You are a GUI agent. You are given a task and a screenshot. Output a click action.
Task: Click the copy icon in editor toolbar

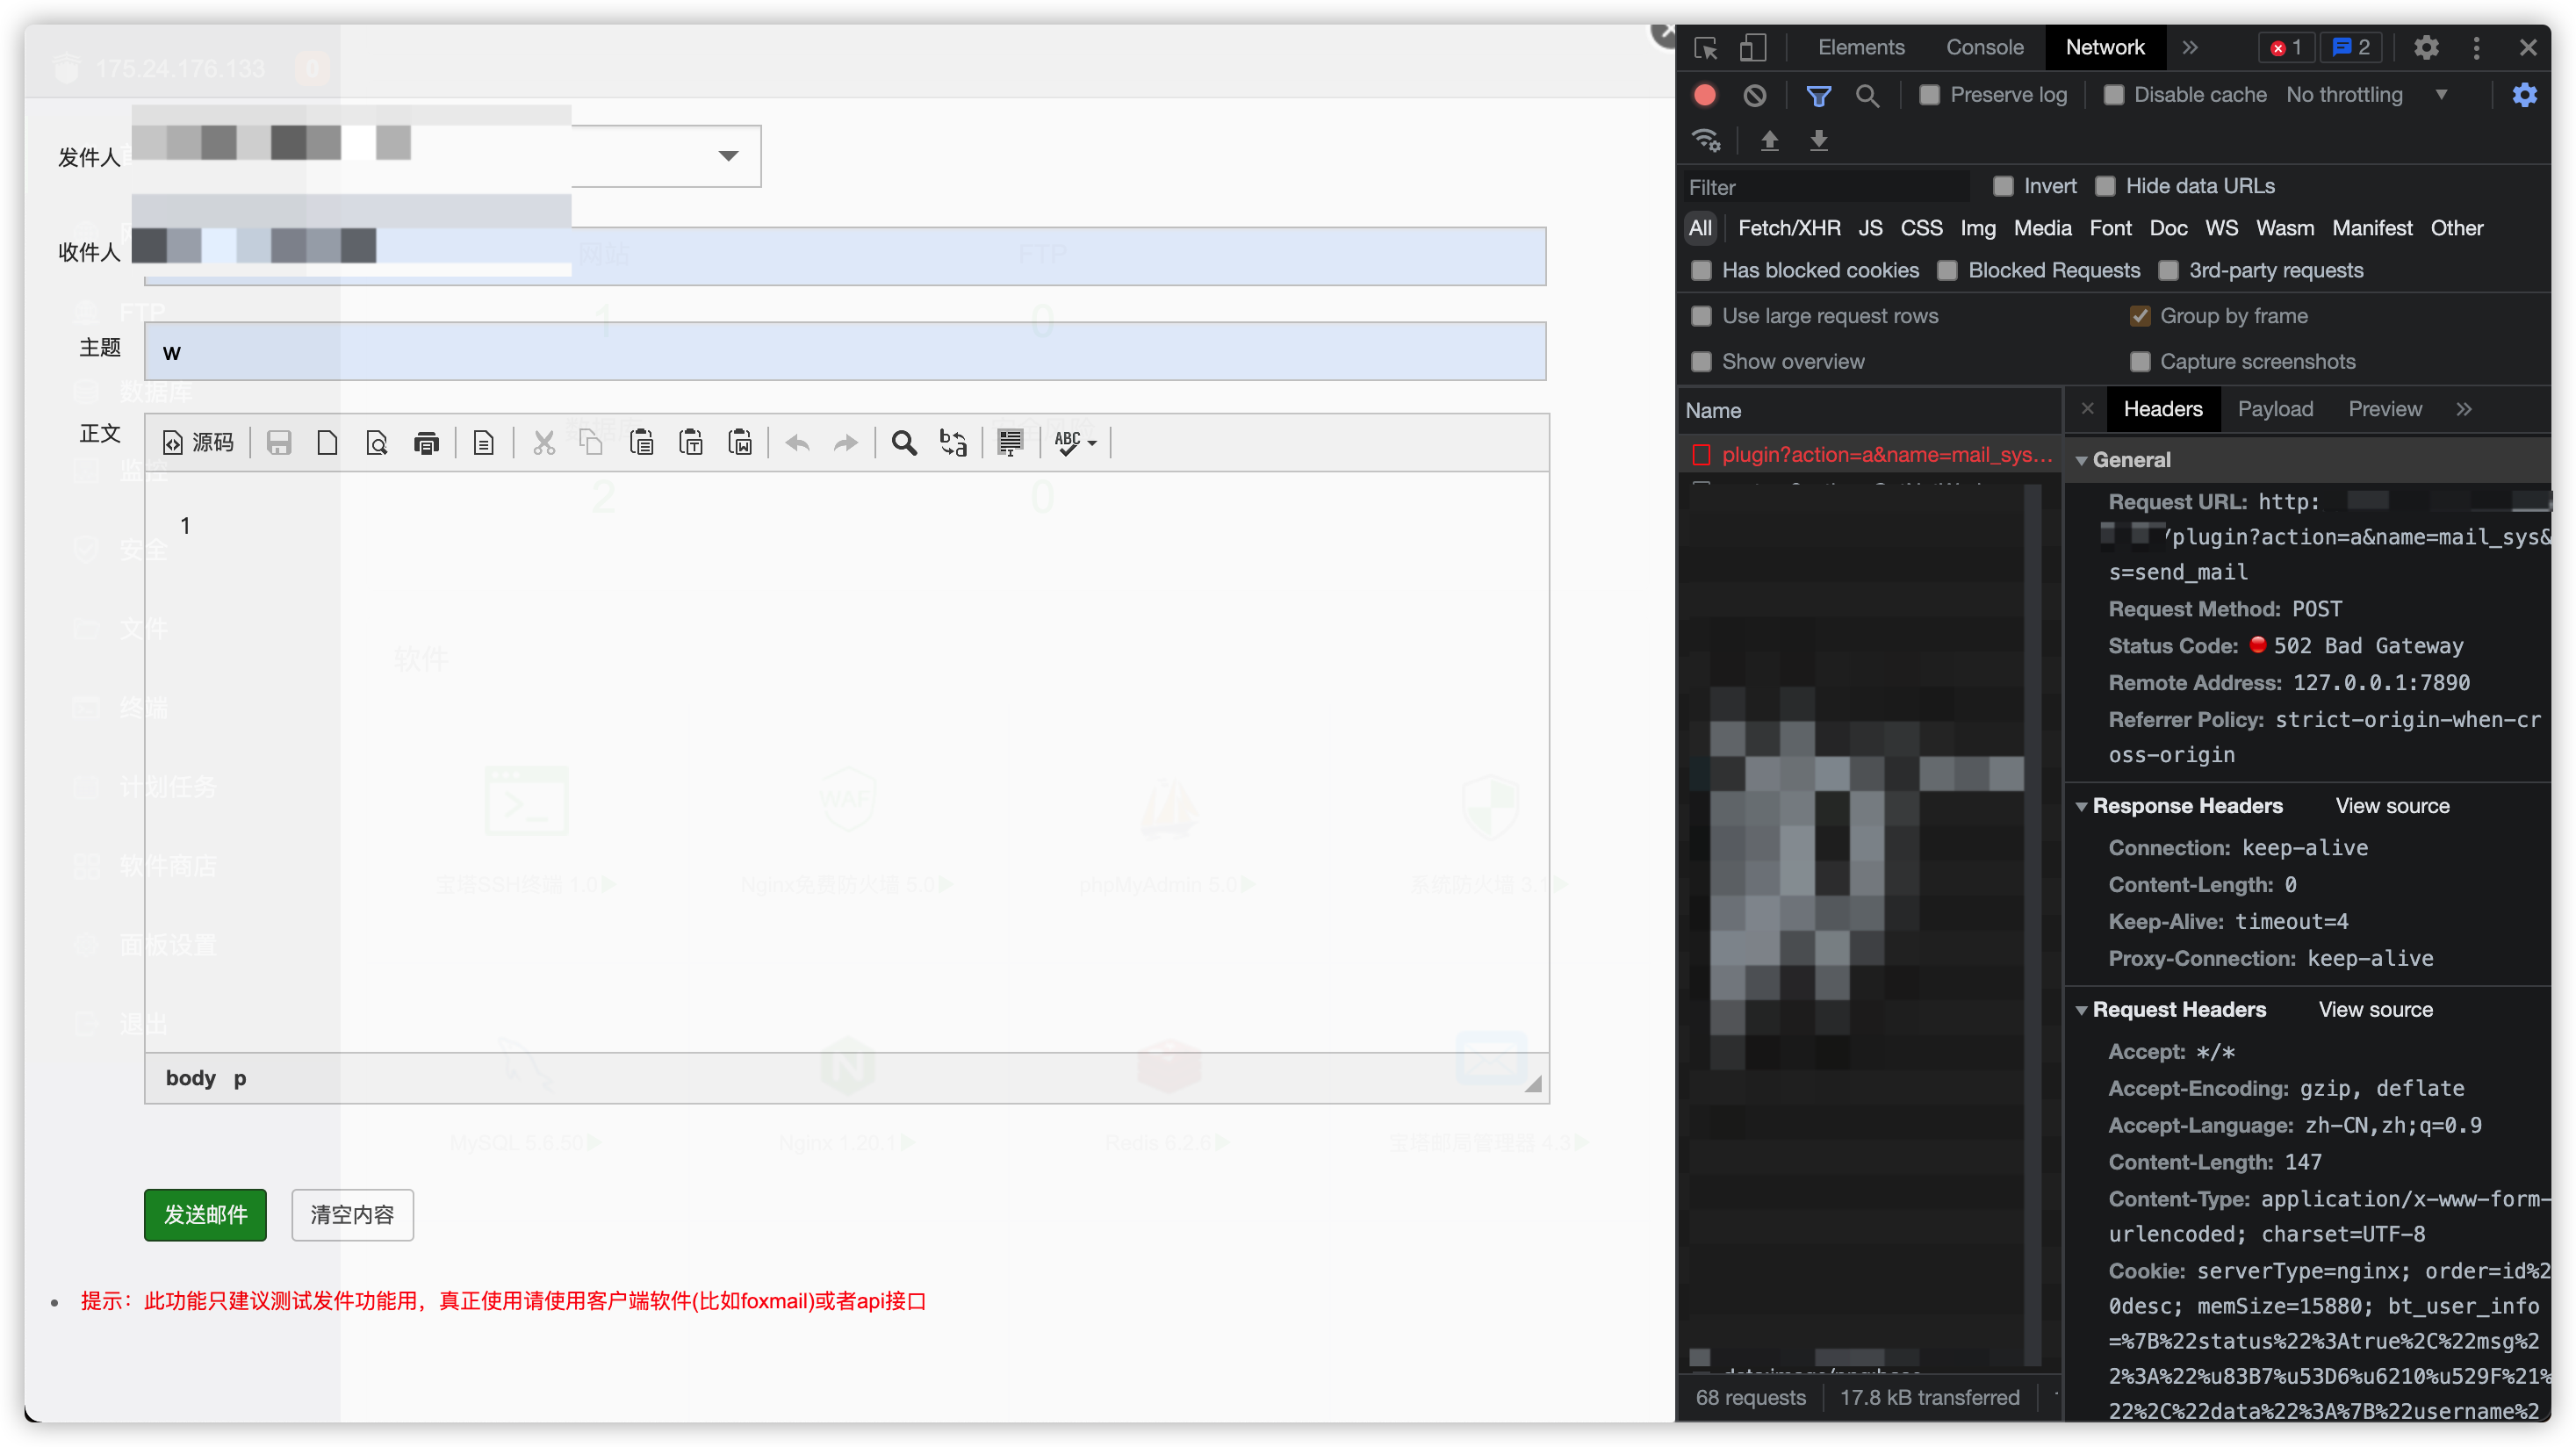point(592,442)
